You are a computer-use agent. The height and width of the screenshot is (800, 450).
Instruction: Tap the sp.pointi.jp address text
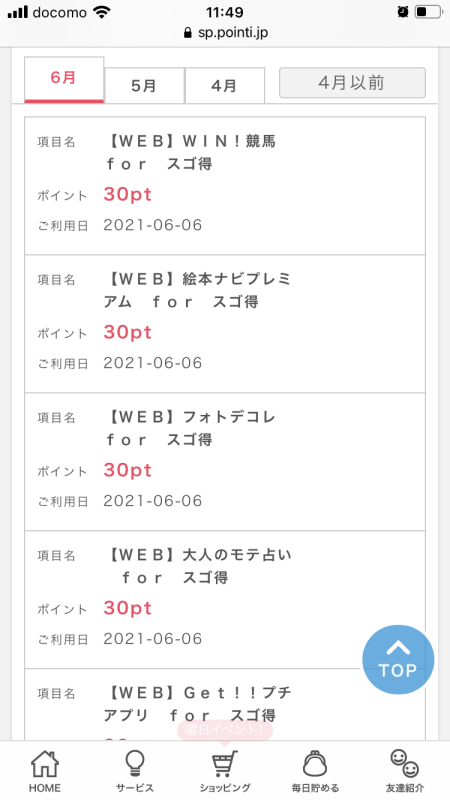pyautogui.click(x=233, y=33)
